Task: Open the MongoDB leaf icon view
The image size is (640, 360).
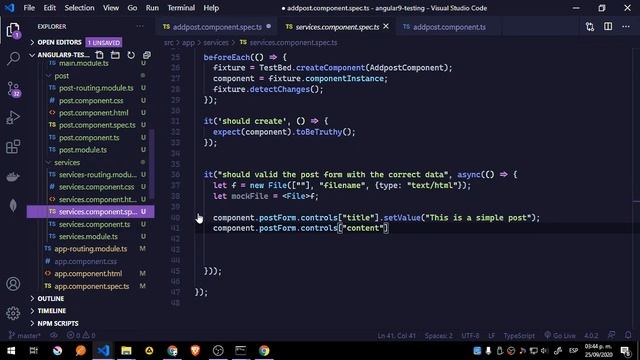Action: [13, 205]
